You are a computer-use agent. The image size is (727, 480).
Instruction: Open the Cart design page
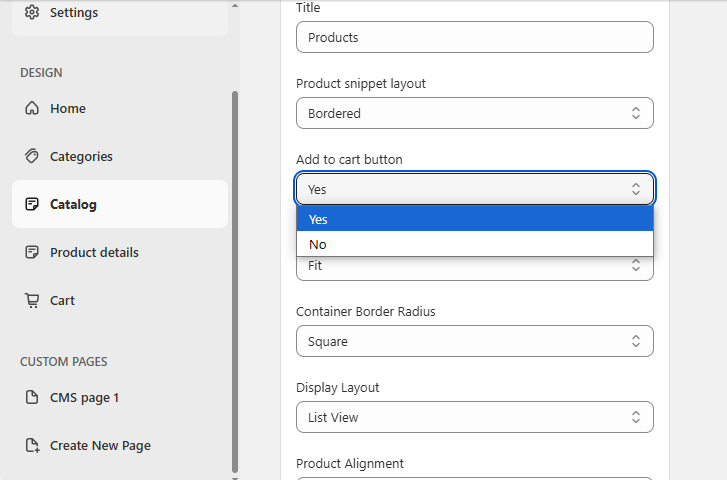120,301
